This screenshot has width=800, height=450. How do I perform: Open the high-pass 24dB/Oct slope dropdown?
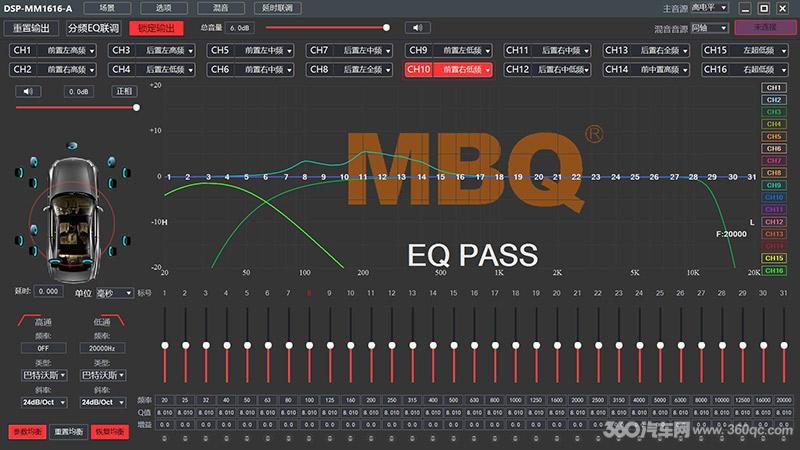44,402
